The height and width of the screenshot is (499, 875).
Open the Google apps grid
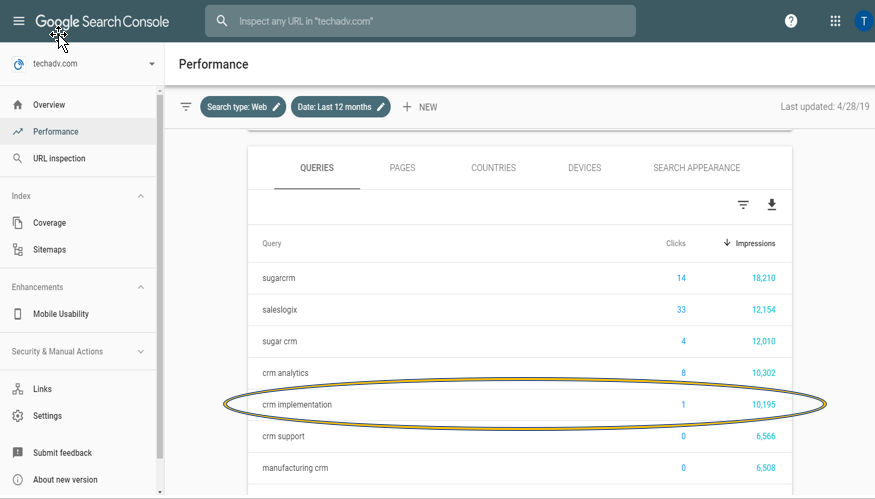pyautogui.click(x=835, y=21)
